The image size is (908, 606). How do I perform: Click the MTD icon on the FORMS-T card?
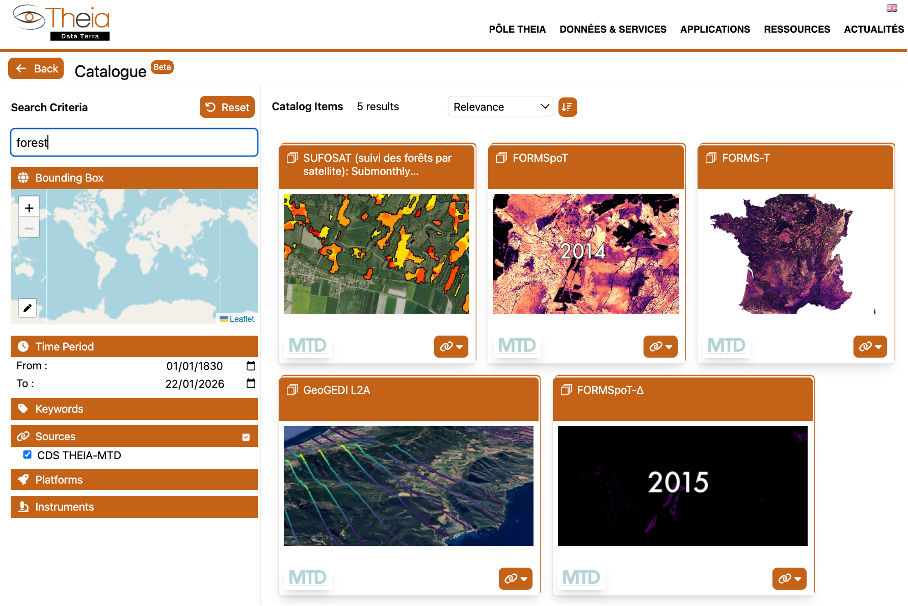pyautogui.click(x=726, y=346)
